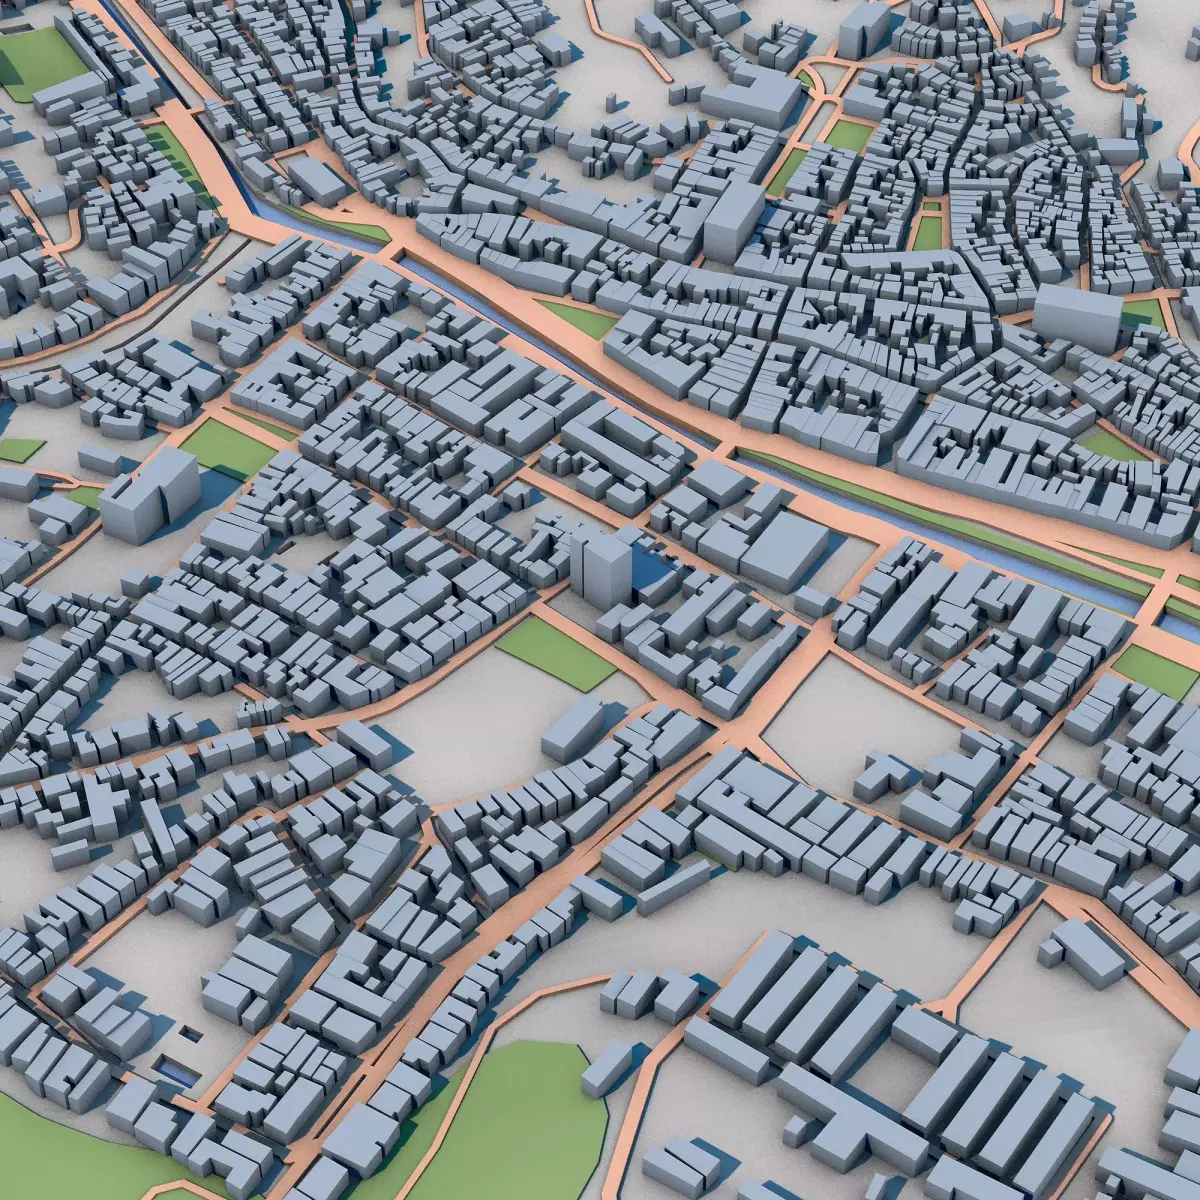Select the tall tower in the city center
The height and width of the screenshot is (1200, 1200).
(x=601, y=567)
